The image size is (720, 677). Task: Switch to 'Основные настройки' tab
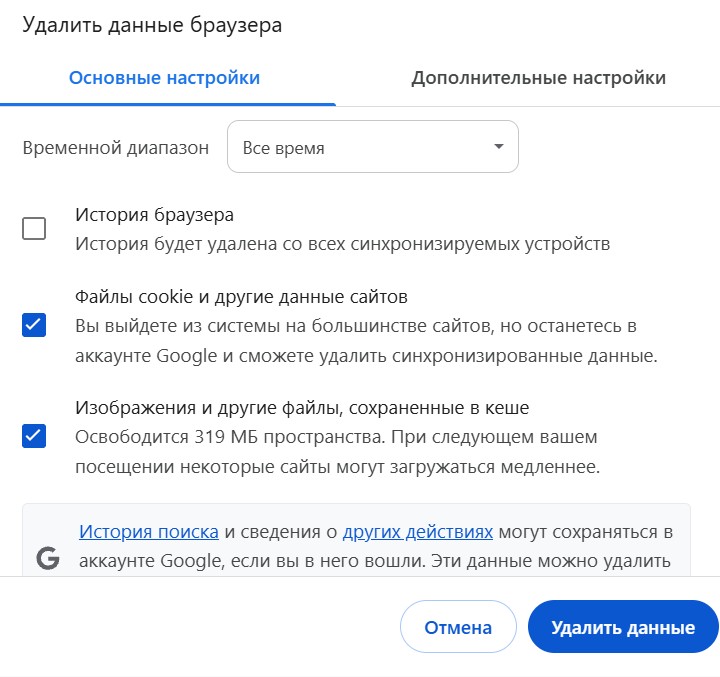(164, 78)
